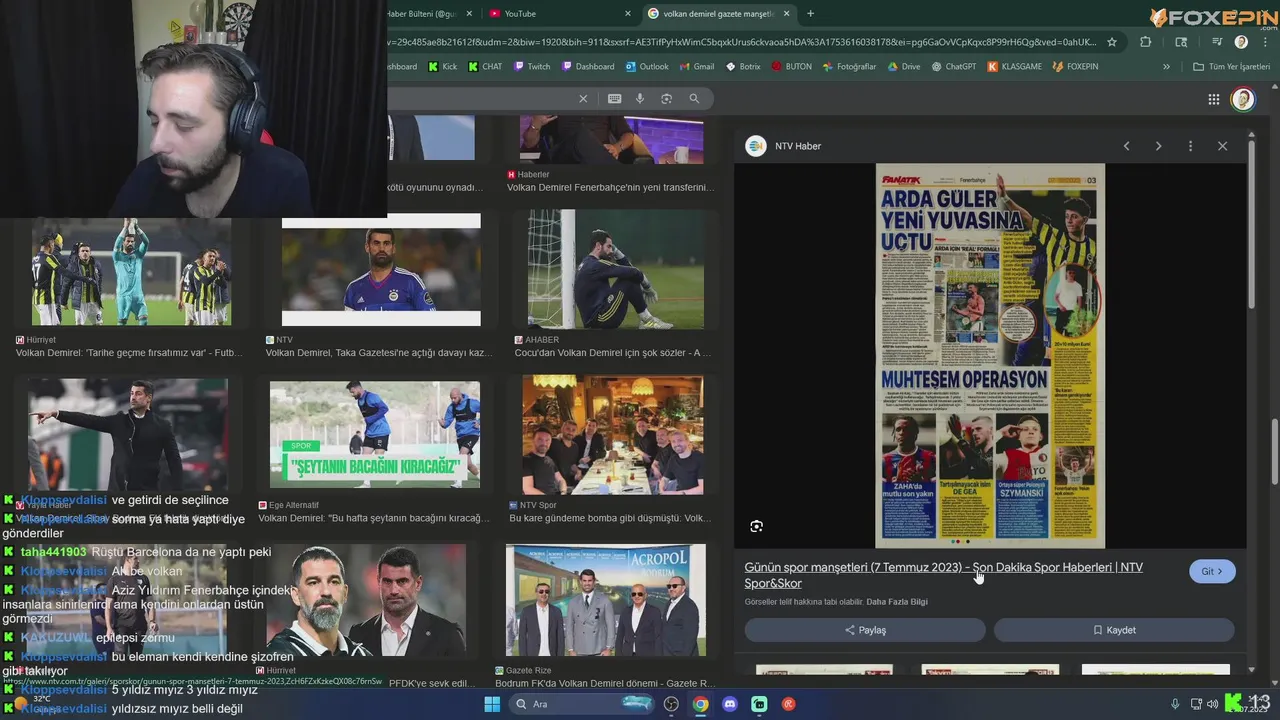Image resolution: width=1280 pixels, height=720 pixels.
Task: Open the Botrix bookmark
Action: point(743,67)
